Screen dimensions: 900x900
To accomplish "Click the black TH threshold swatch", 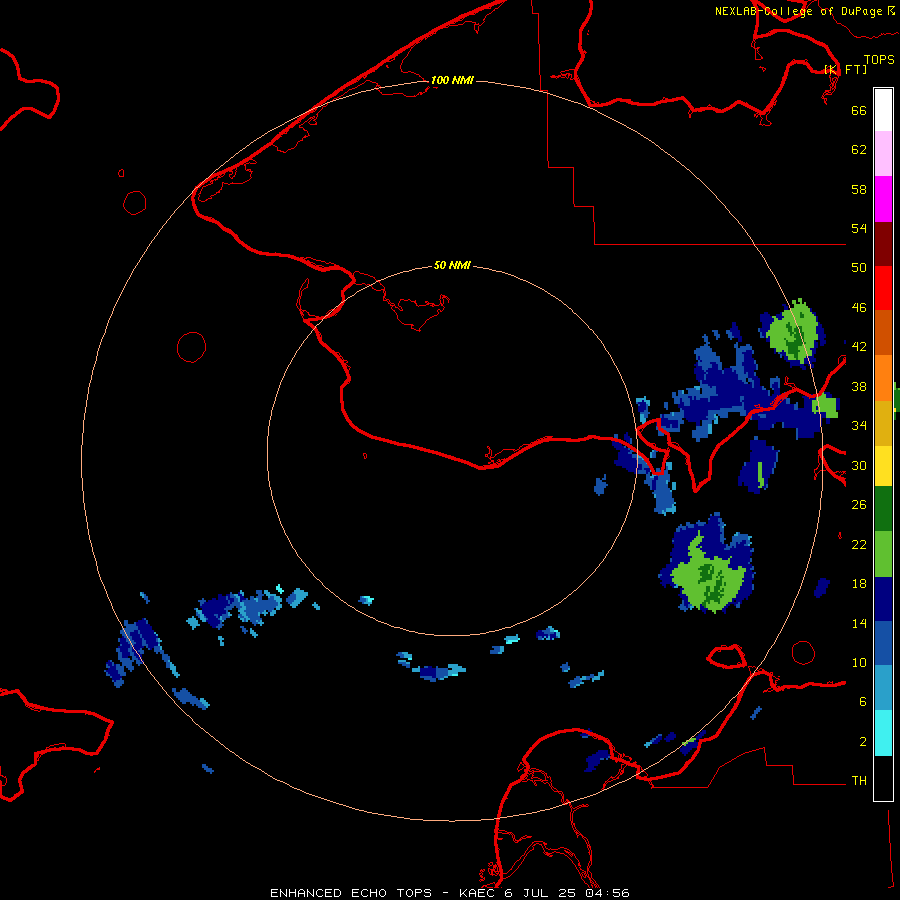I will 883,778.
